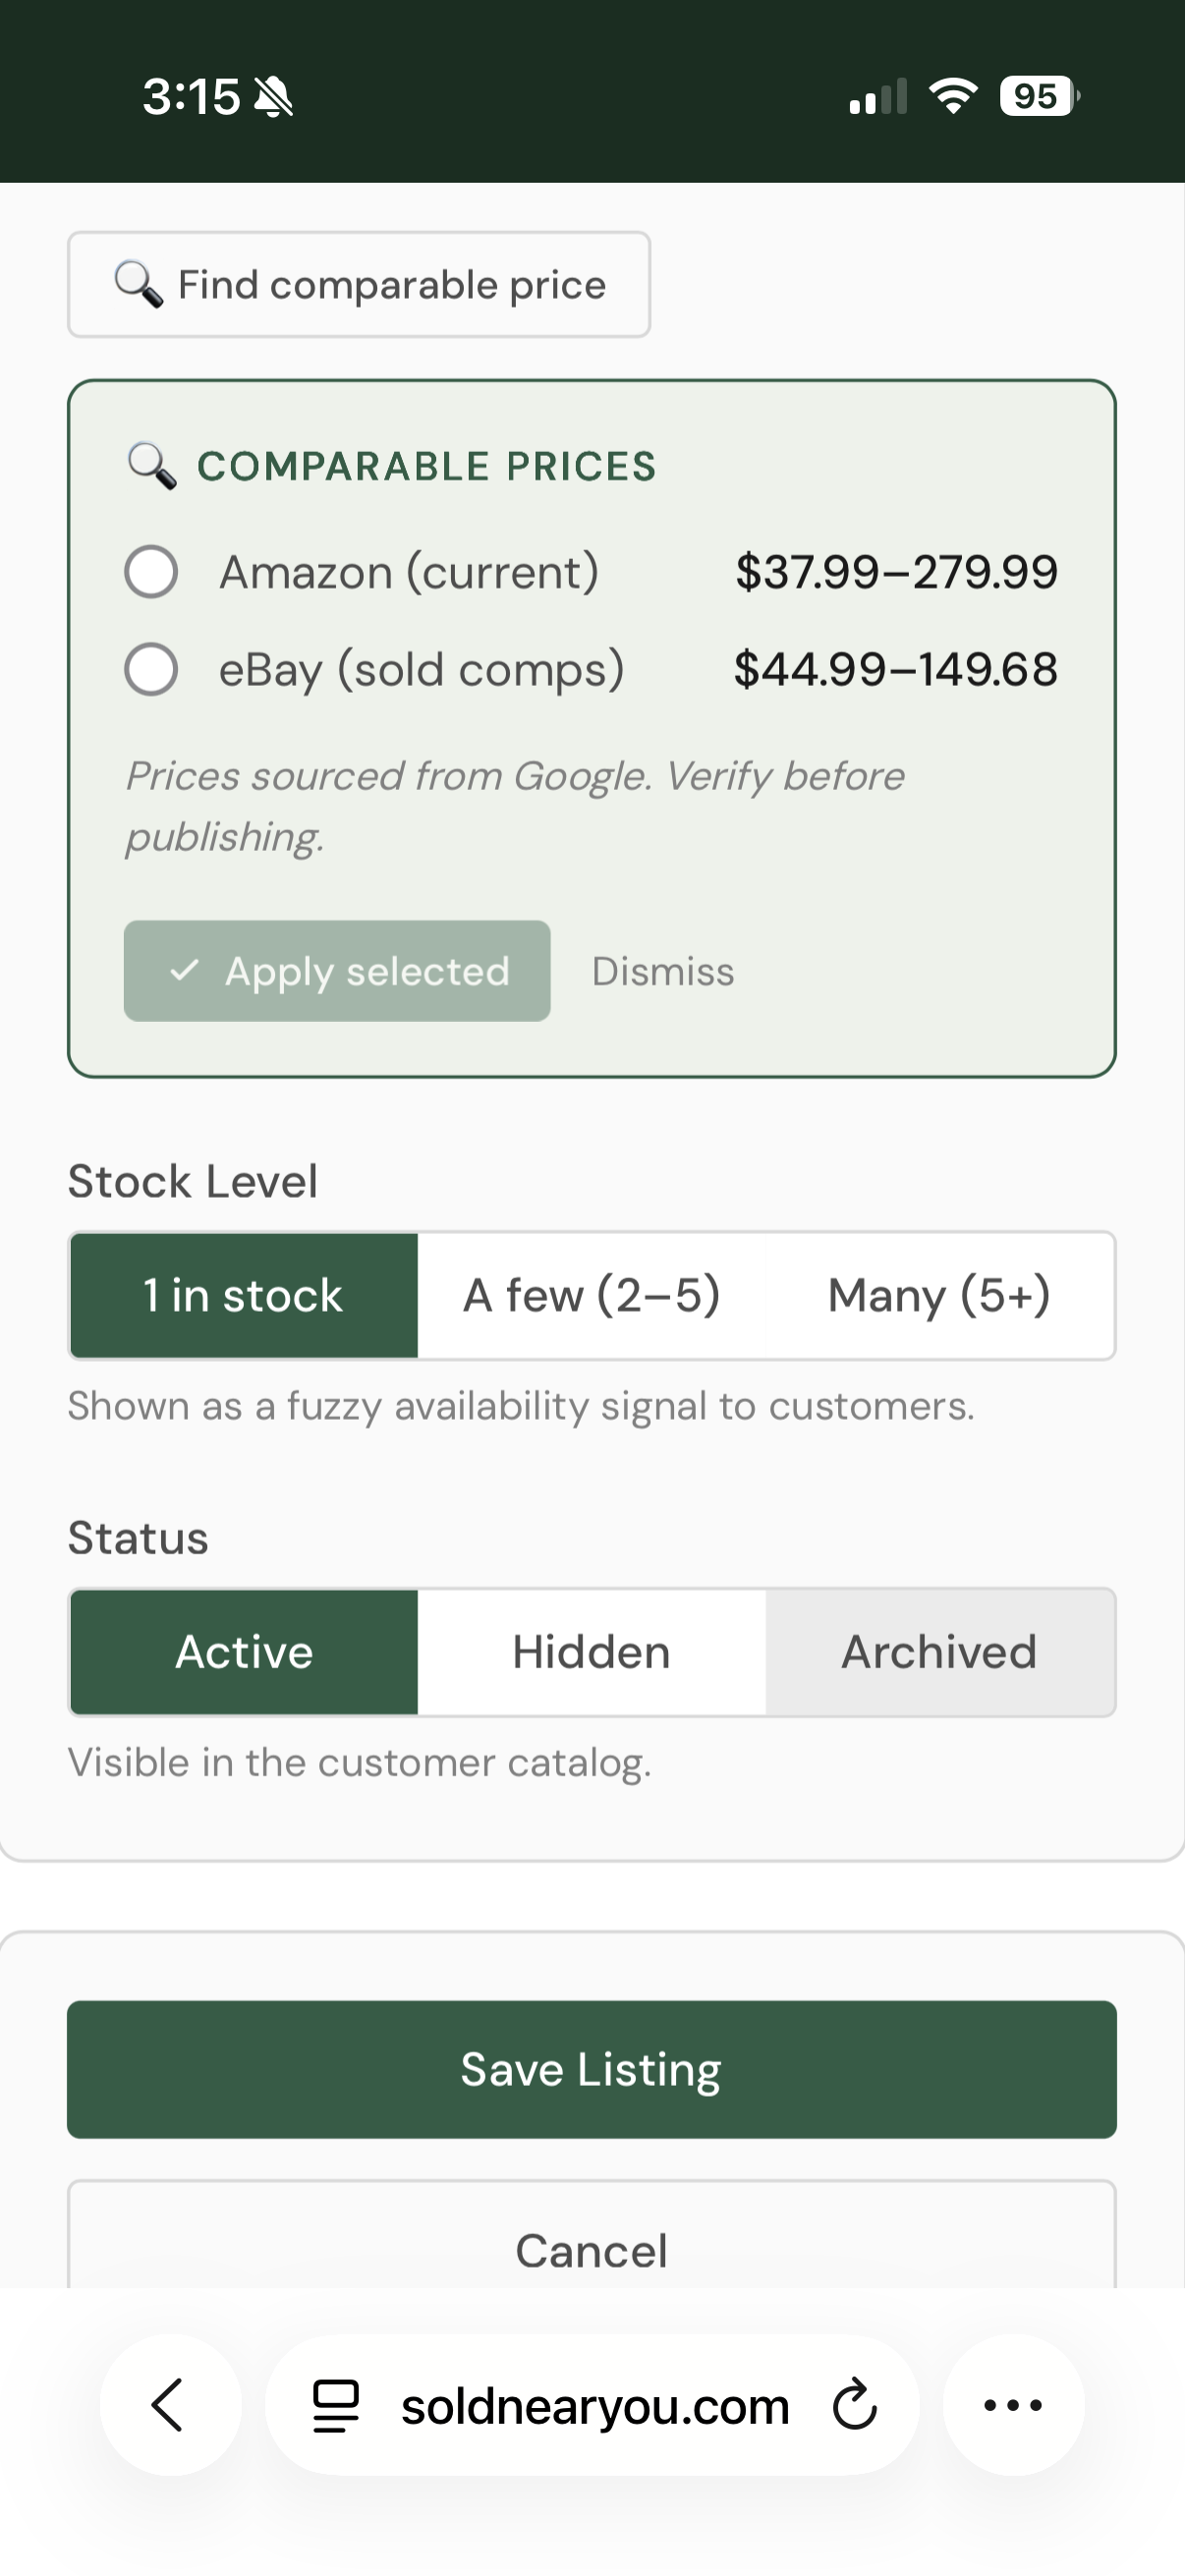Set stock level to 1 in stock
The image size is (1185, 2576).
tap(243, 1296)
